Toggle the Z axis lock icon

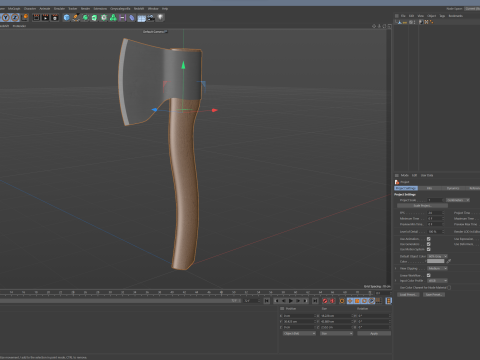pyautogui.click(x=15, y=17)
